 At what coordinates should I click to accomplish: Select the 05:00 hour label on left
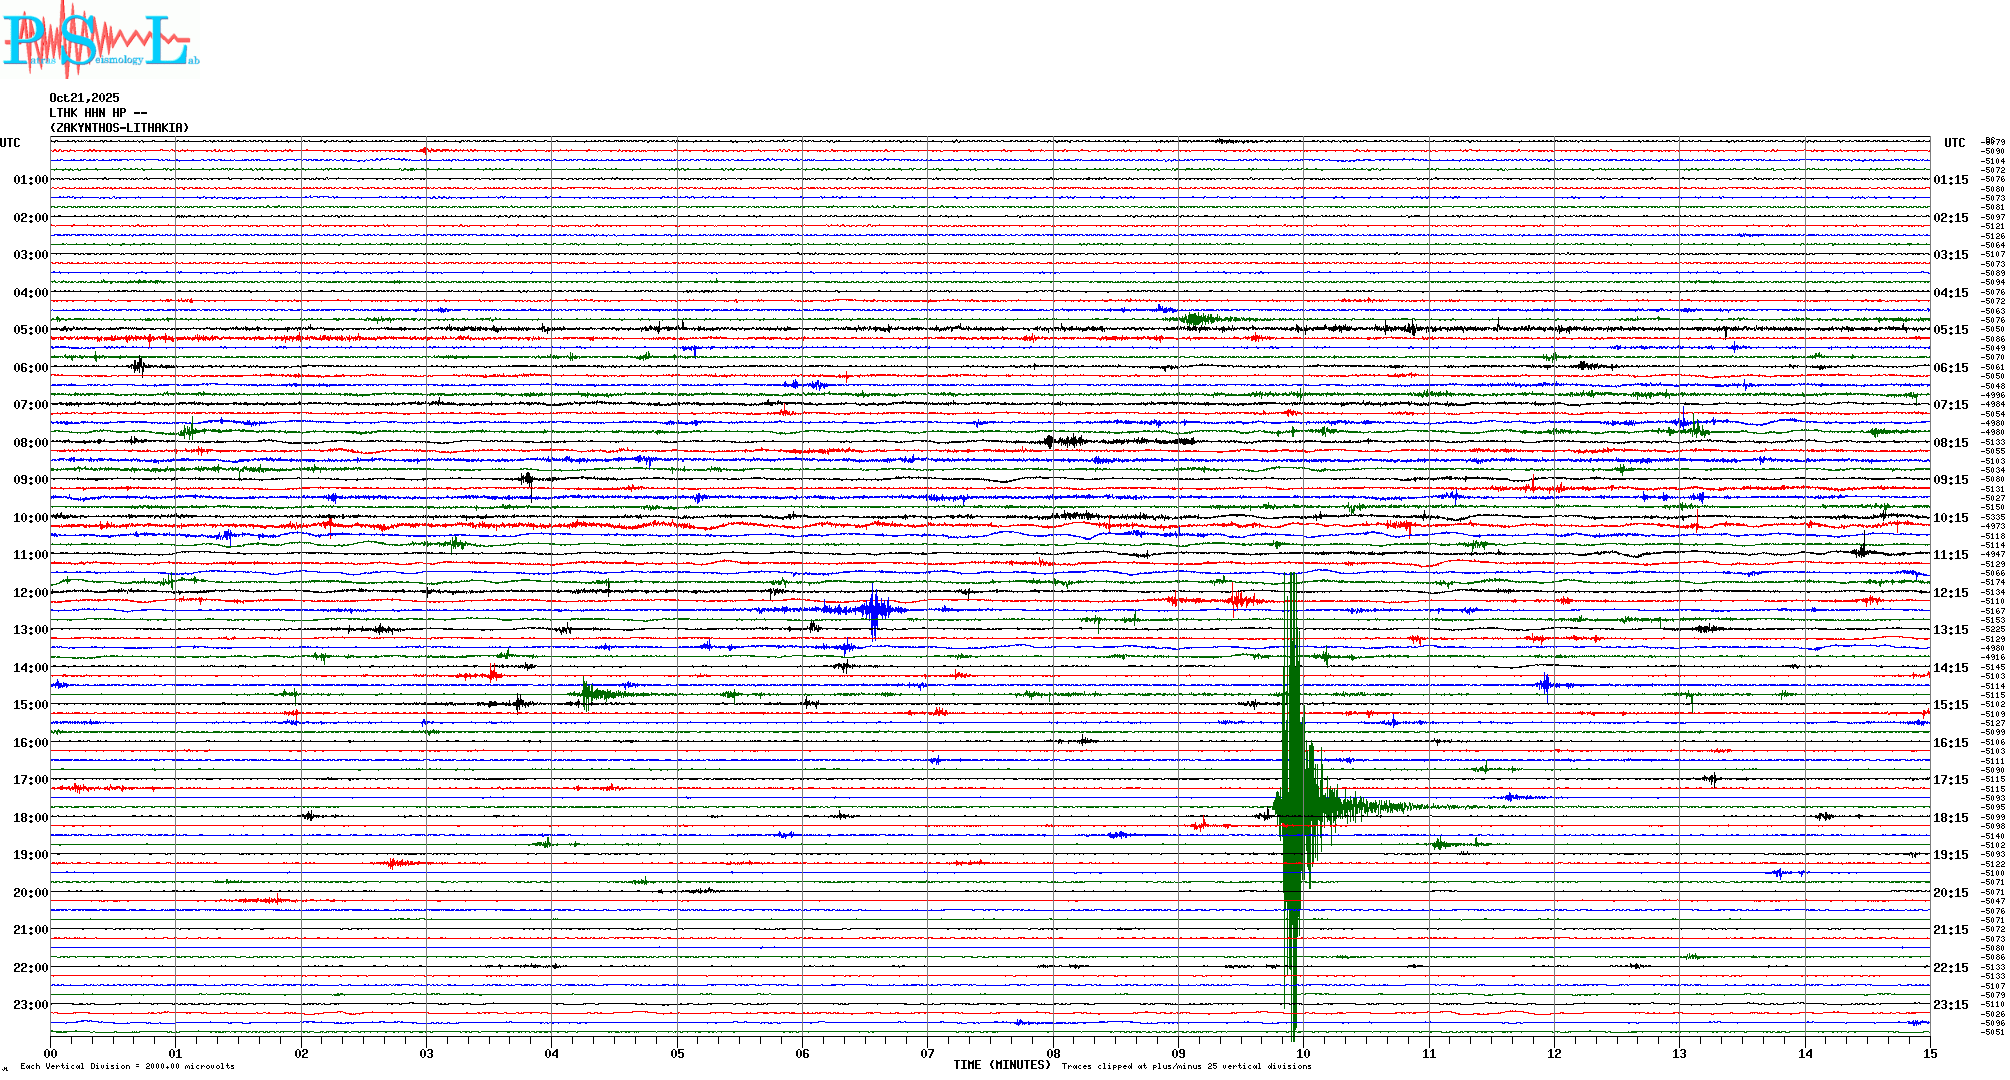pos(30,330)
